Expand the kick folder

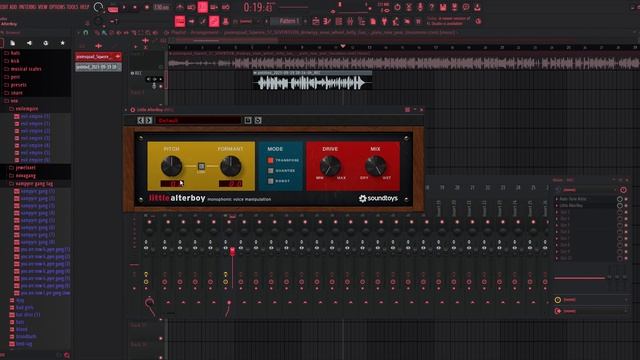[12, 61]
